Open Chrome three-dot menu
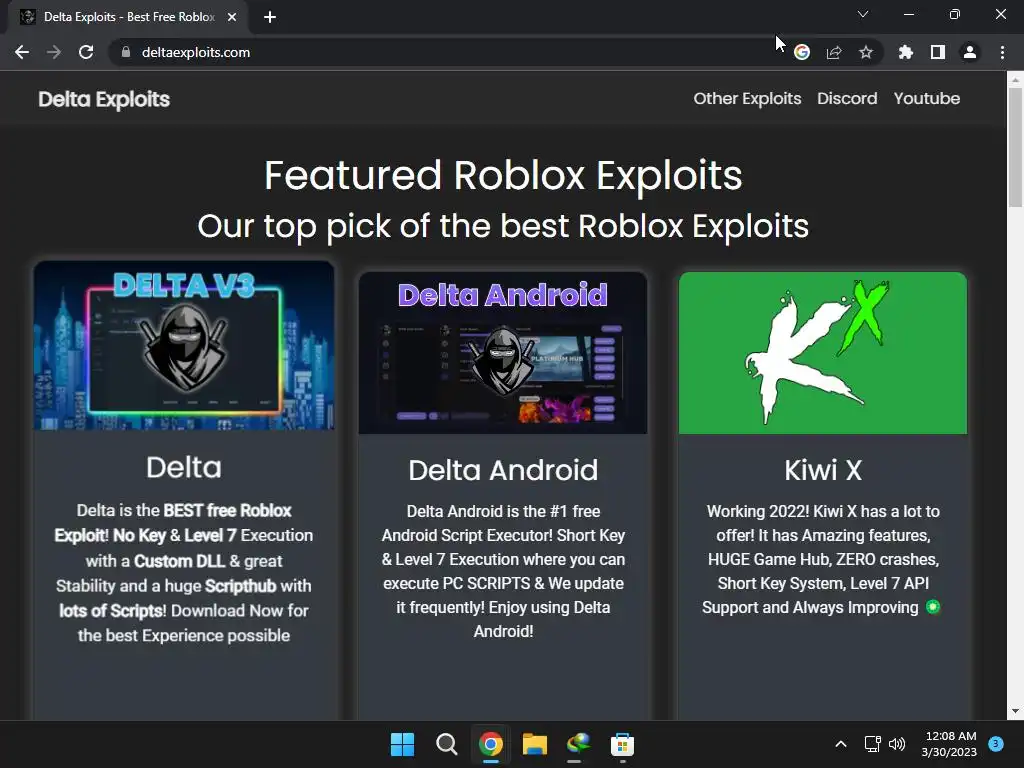 click(1002, 52)
